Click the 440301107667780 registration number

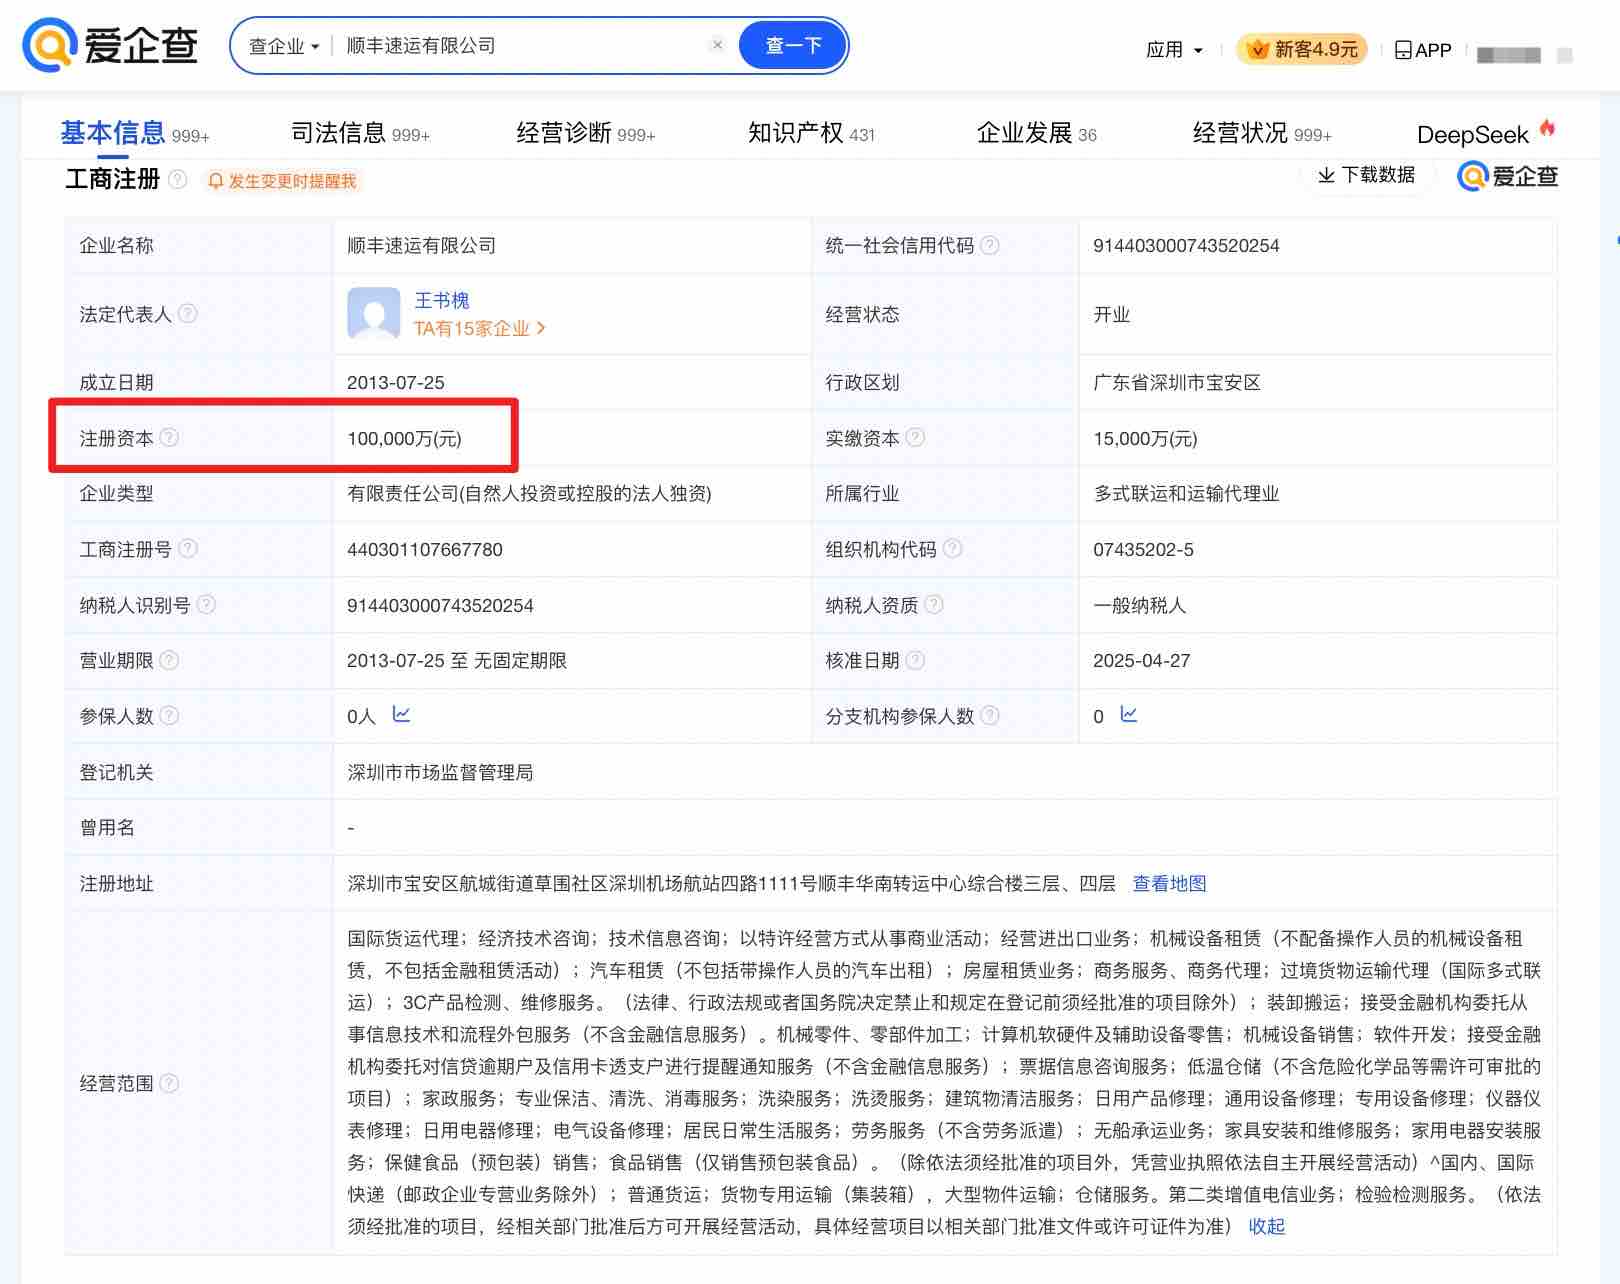[x=425, y=549]
